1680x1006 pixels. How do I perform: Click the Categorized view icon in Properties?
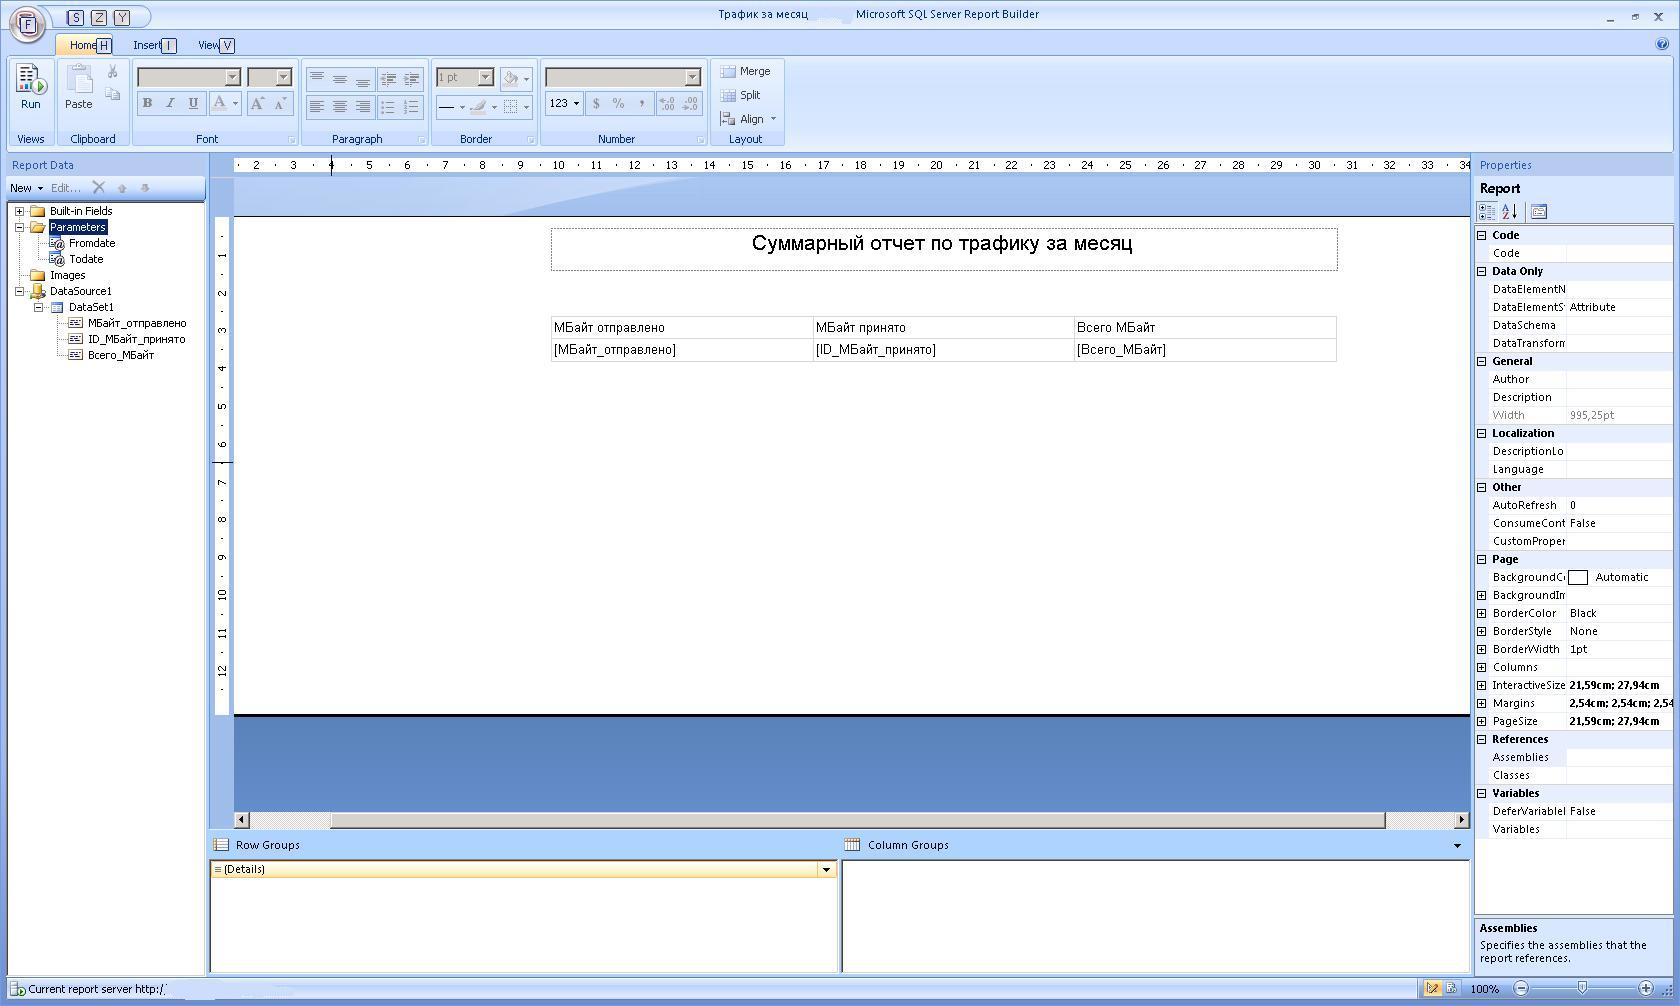(x=1487, y=211)
